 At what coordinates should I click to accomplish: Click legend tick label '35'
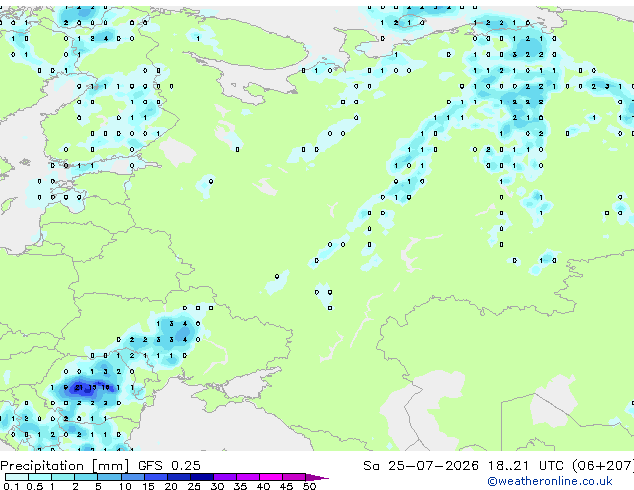[240, 486]
